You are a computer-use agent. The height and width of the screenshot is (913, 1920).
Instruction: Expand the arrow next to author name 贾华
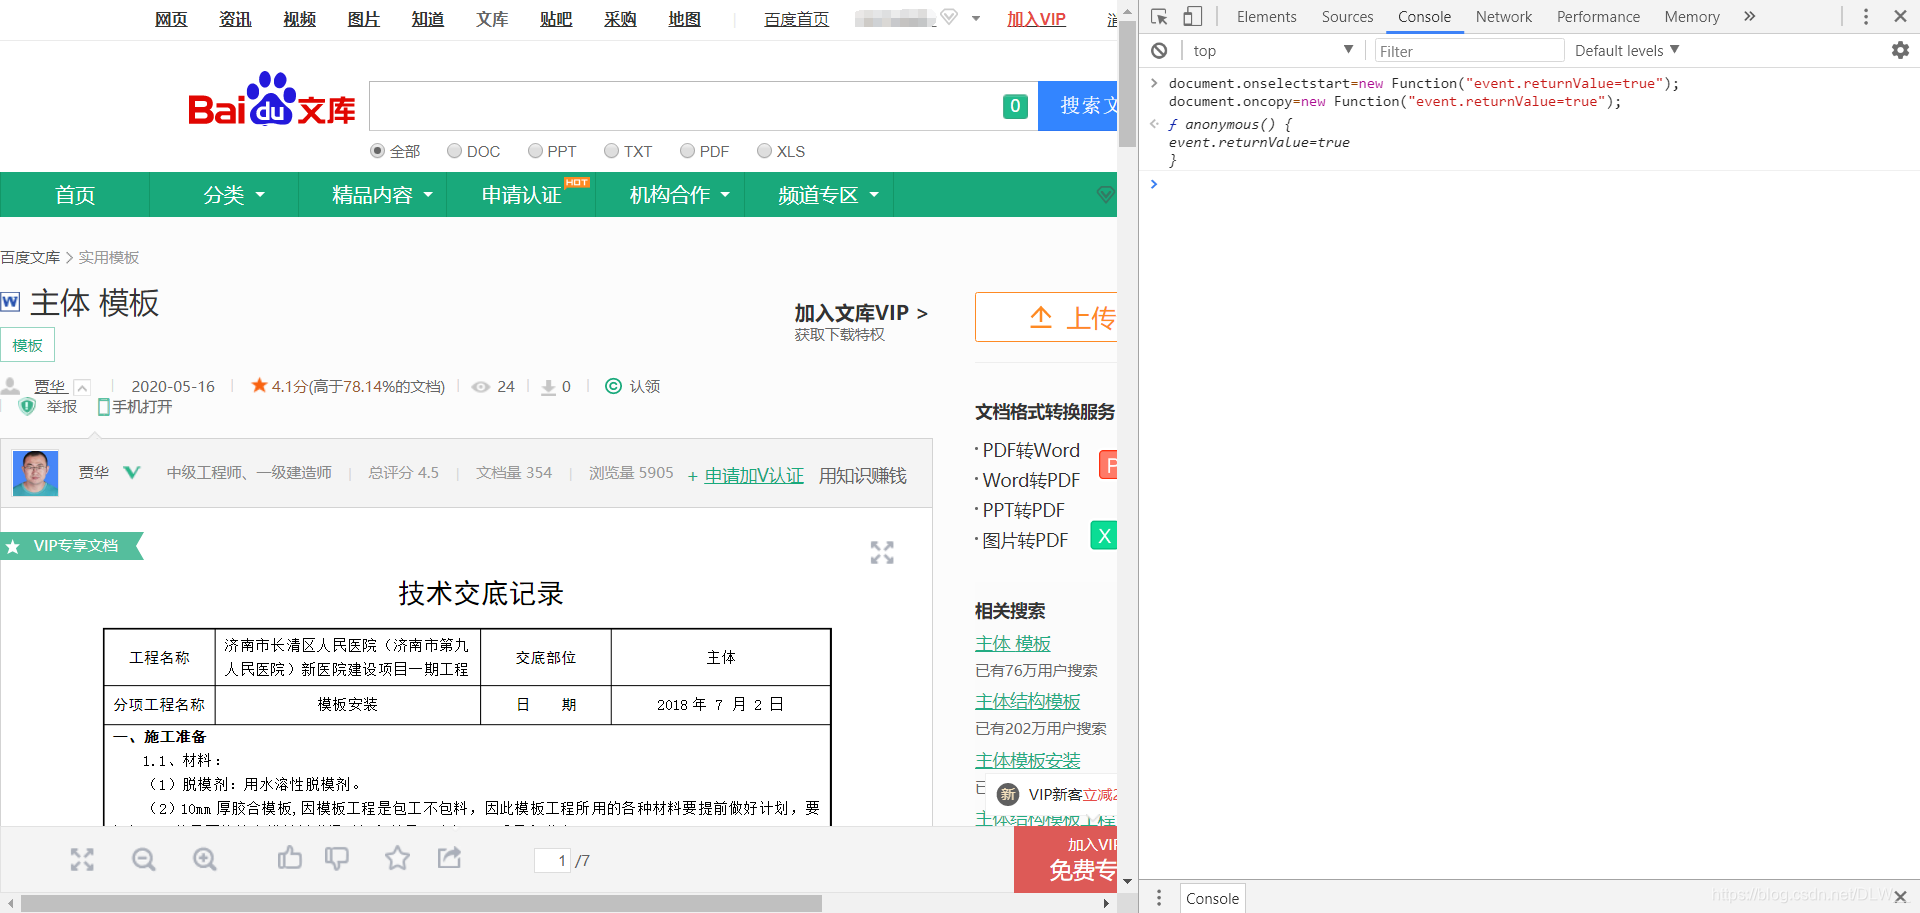point(83,388)
